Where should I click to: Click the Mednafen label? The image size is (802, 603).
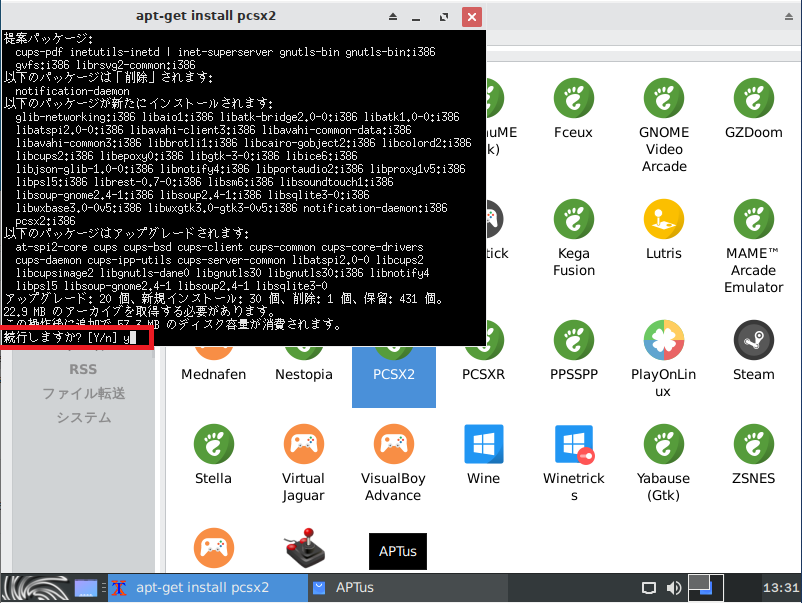[x=213, y=375]
